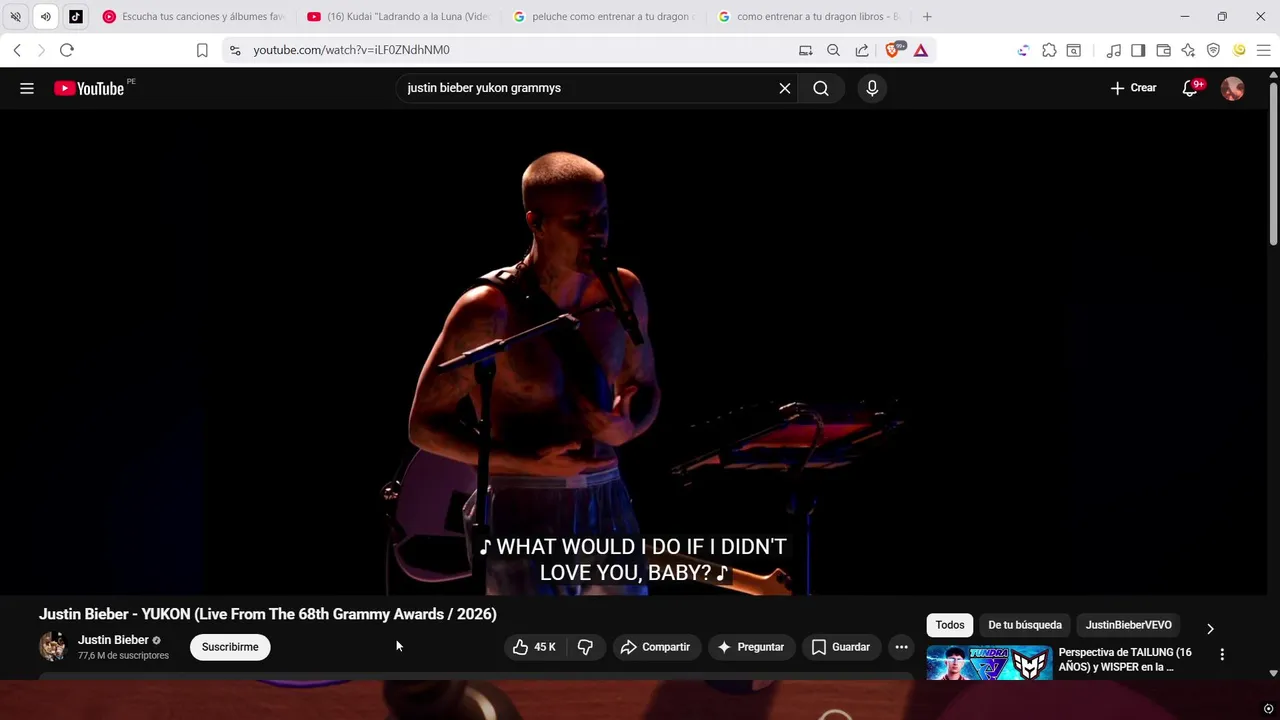Subscribe with the Suscribirme button

230,647
